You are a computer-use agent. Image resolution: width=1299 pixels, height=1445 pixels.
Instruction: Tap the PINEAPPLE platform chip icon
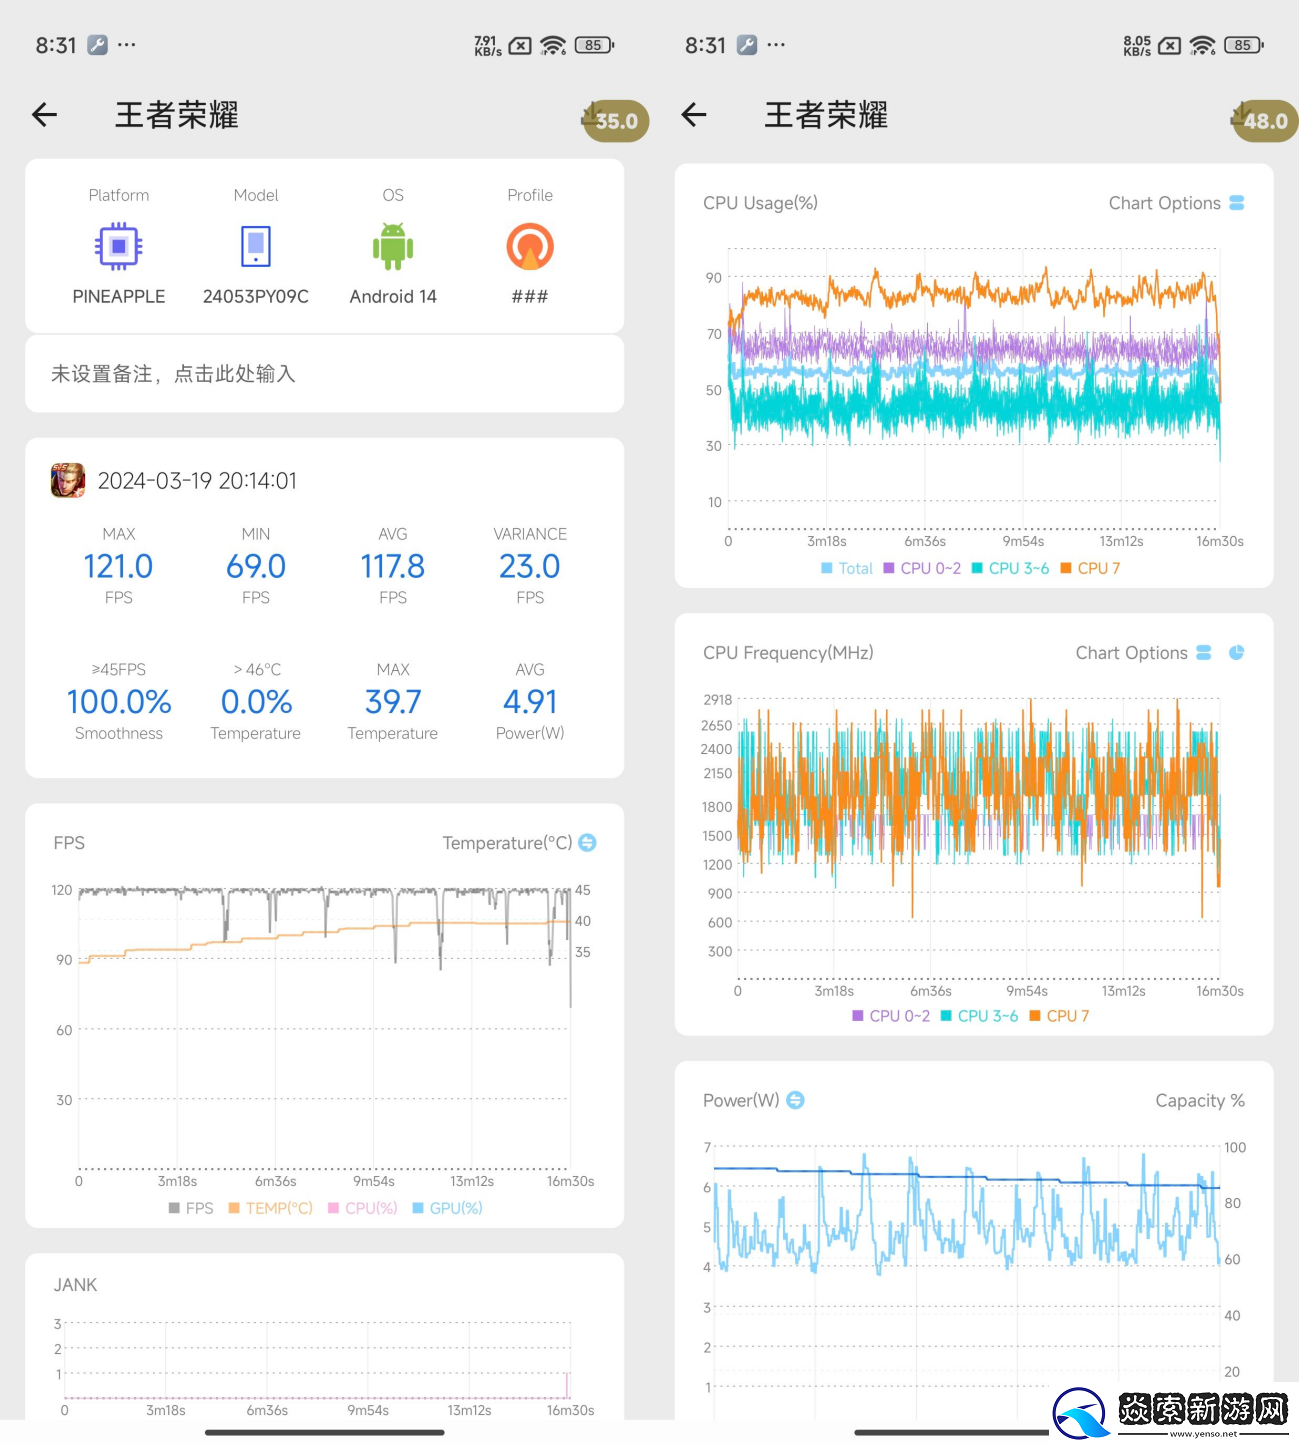coord(118,246)
